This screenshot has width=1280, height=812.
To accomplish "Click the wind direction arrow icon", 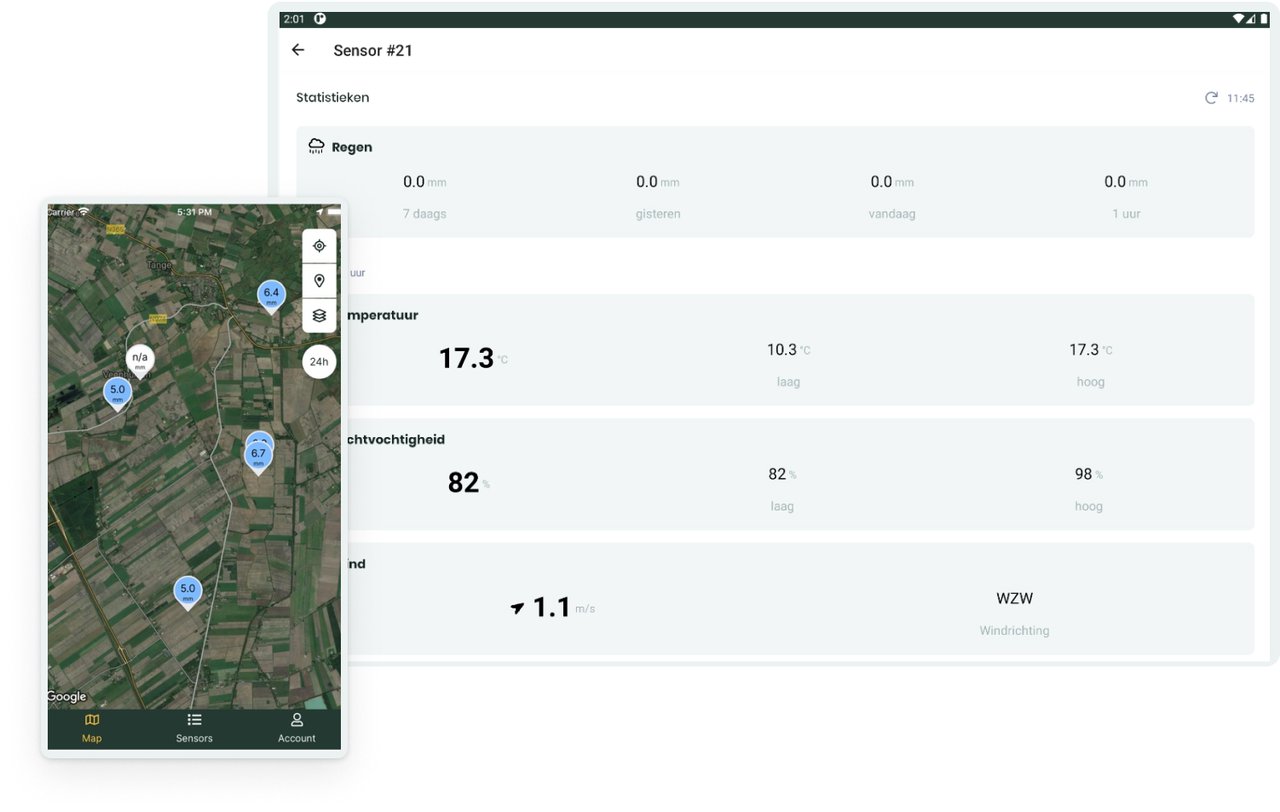I will click(517, 607).
